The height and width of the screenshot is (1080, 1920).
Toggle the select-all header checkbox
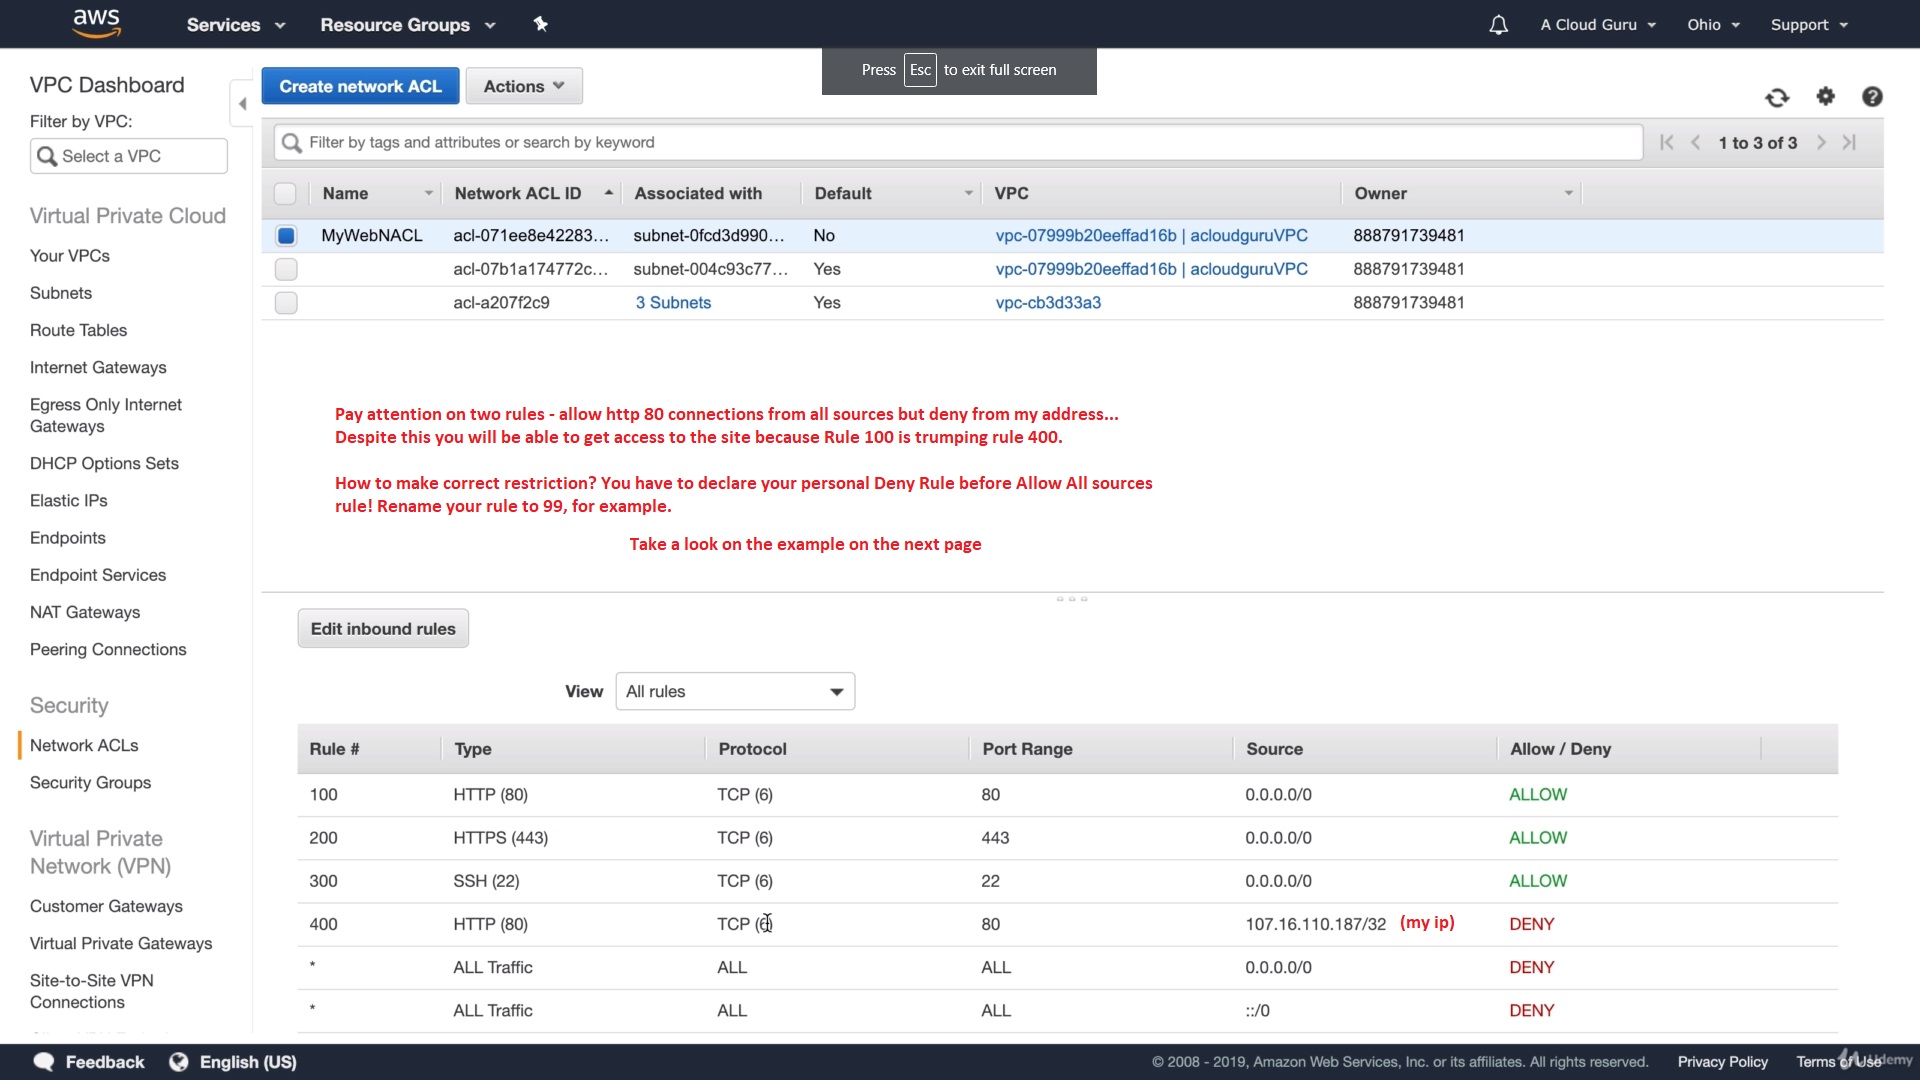285,194
